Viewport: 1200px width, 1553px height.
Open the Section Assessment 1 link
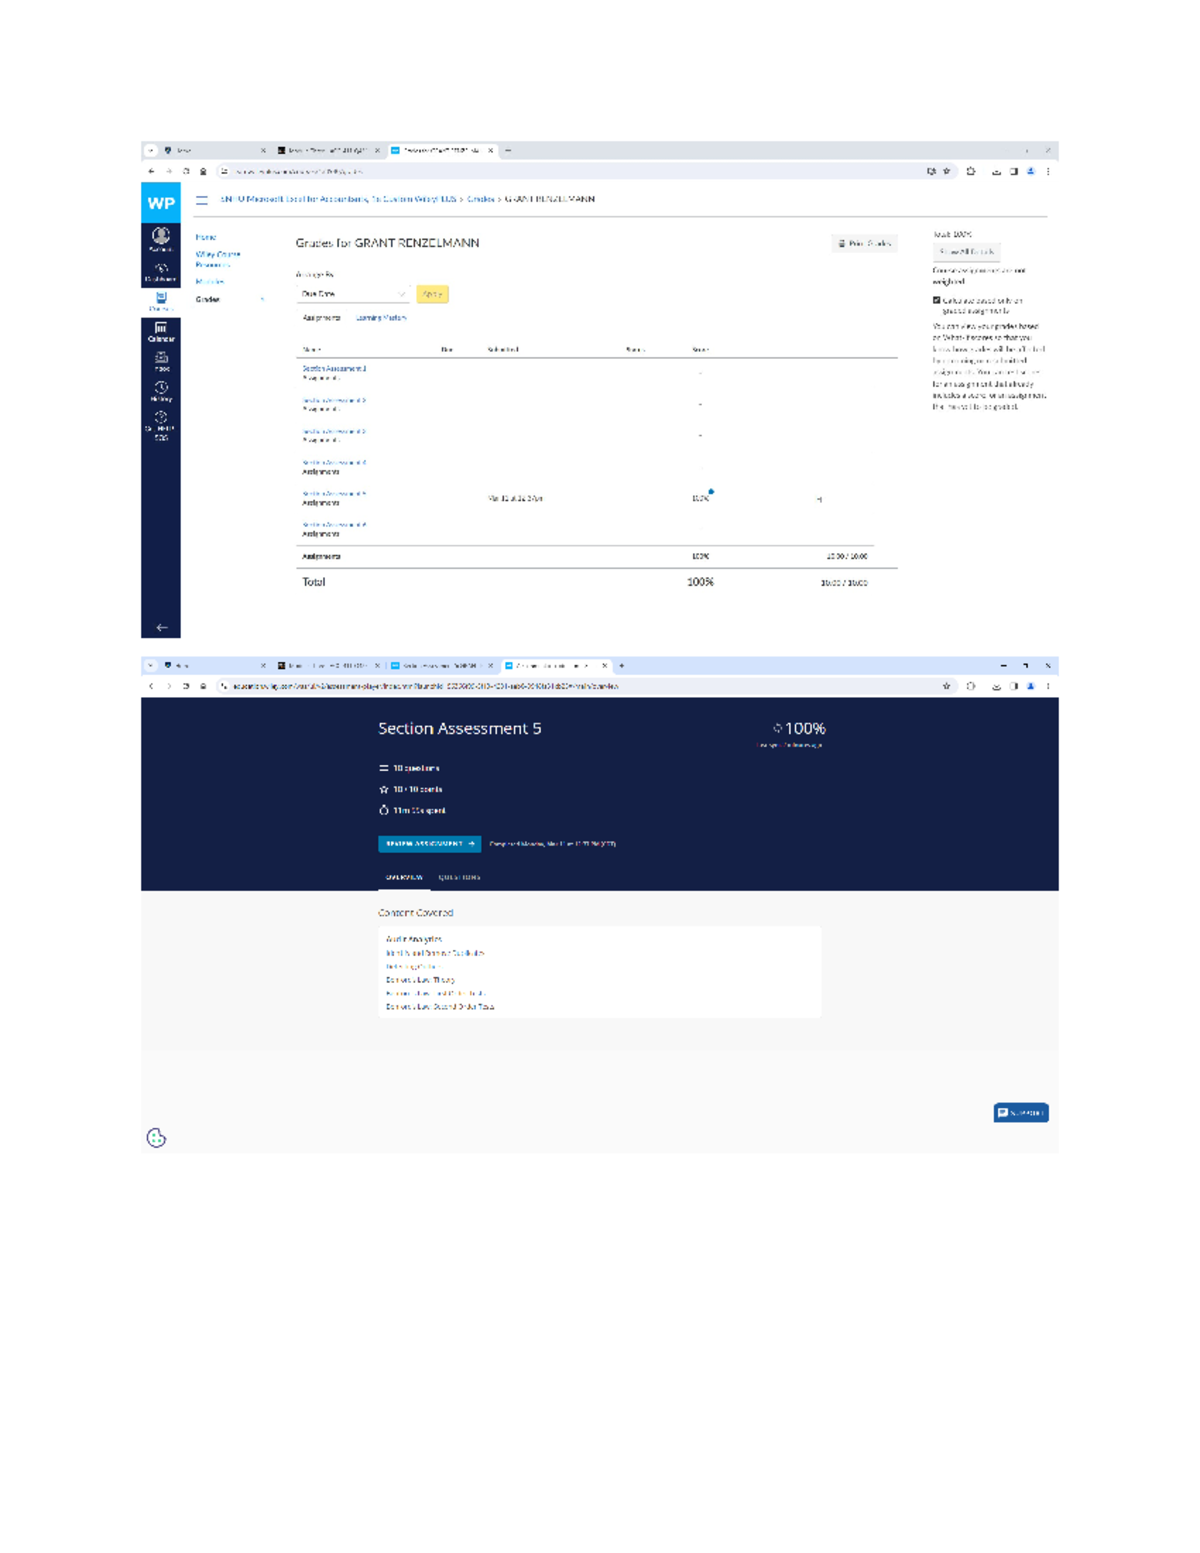(x=334, y=369)
